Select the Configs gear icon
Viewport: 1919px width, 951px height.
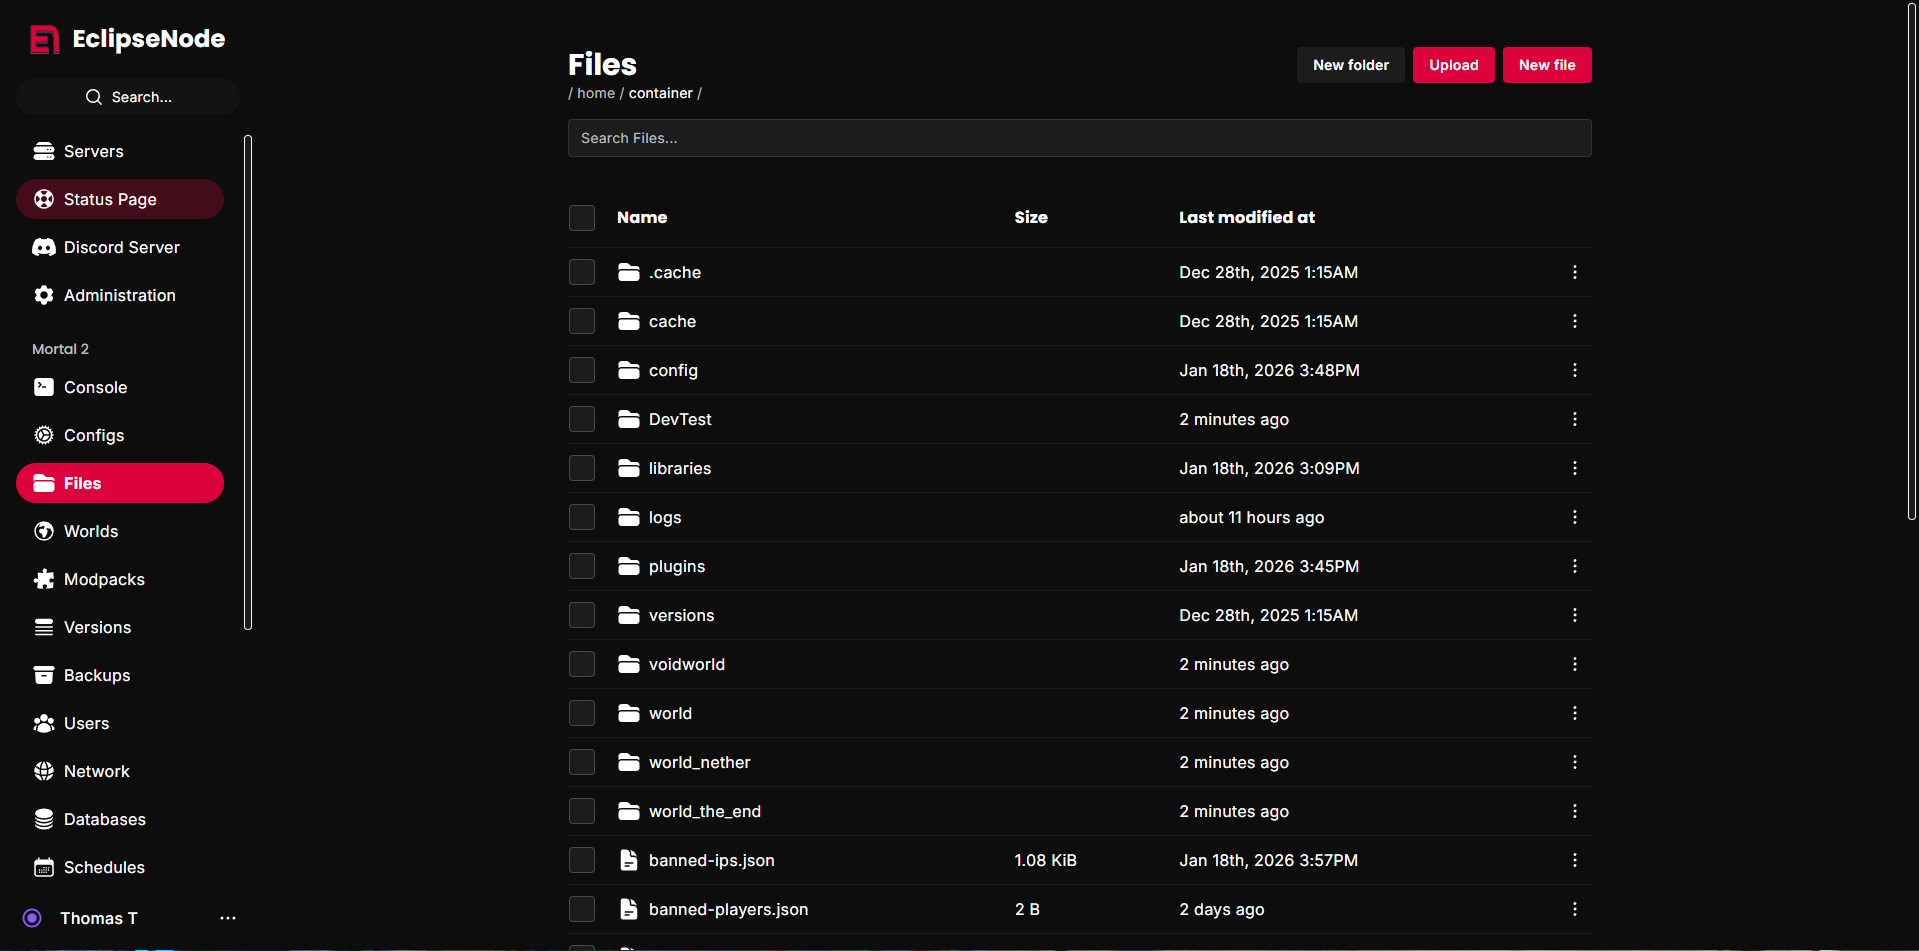pos(44,435)
